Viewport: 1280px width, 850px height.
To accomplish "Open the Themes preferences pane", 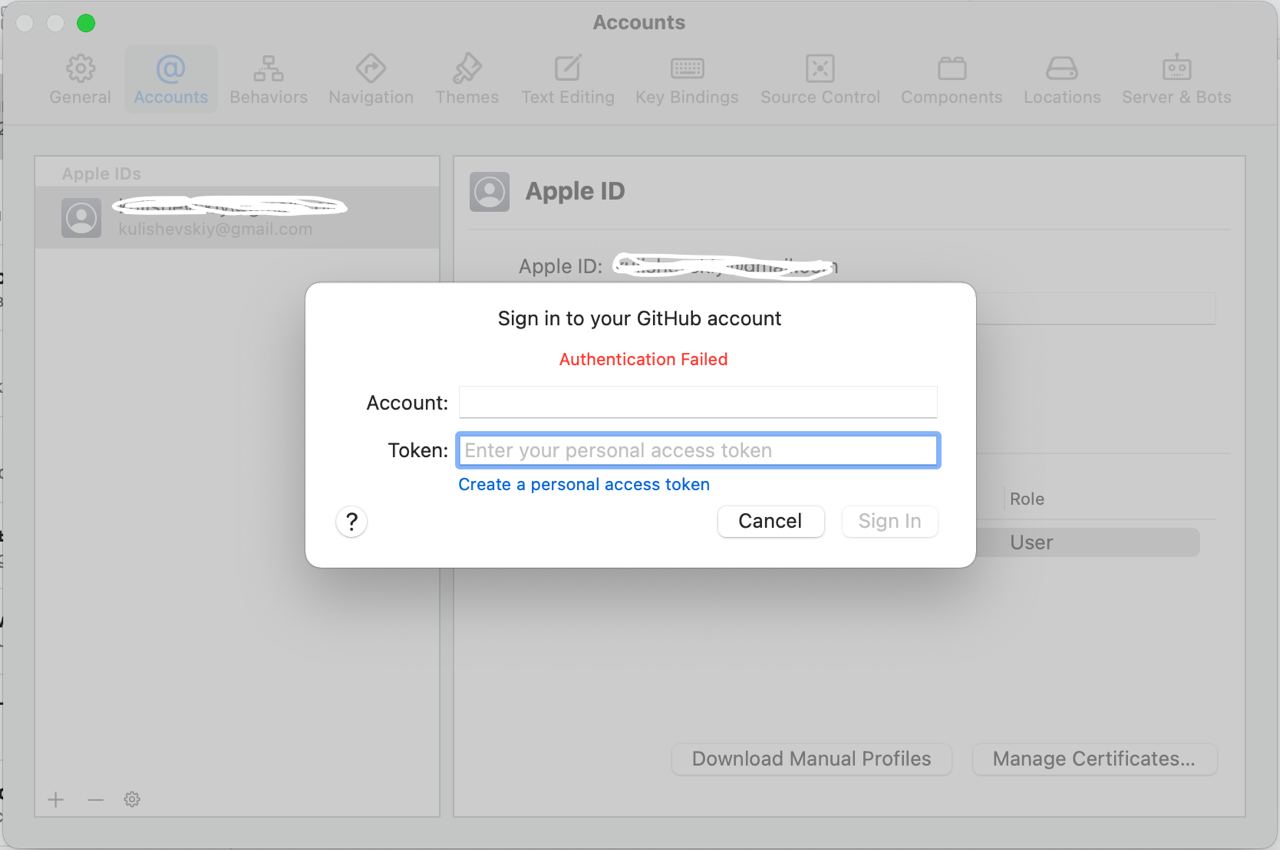I will [x=467, y=79].
